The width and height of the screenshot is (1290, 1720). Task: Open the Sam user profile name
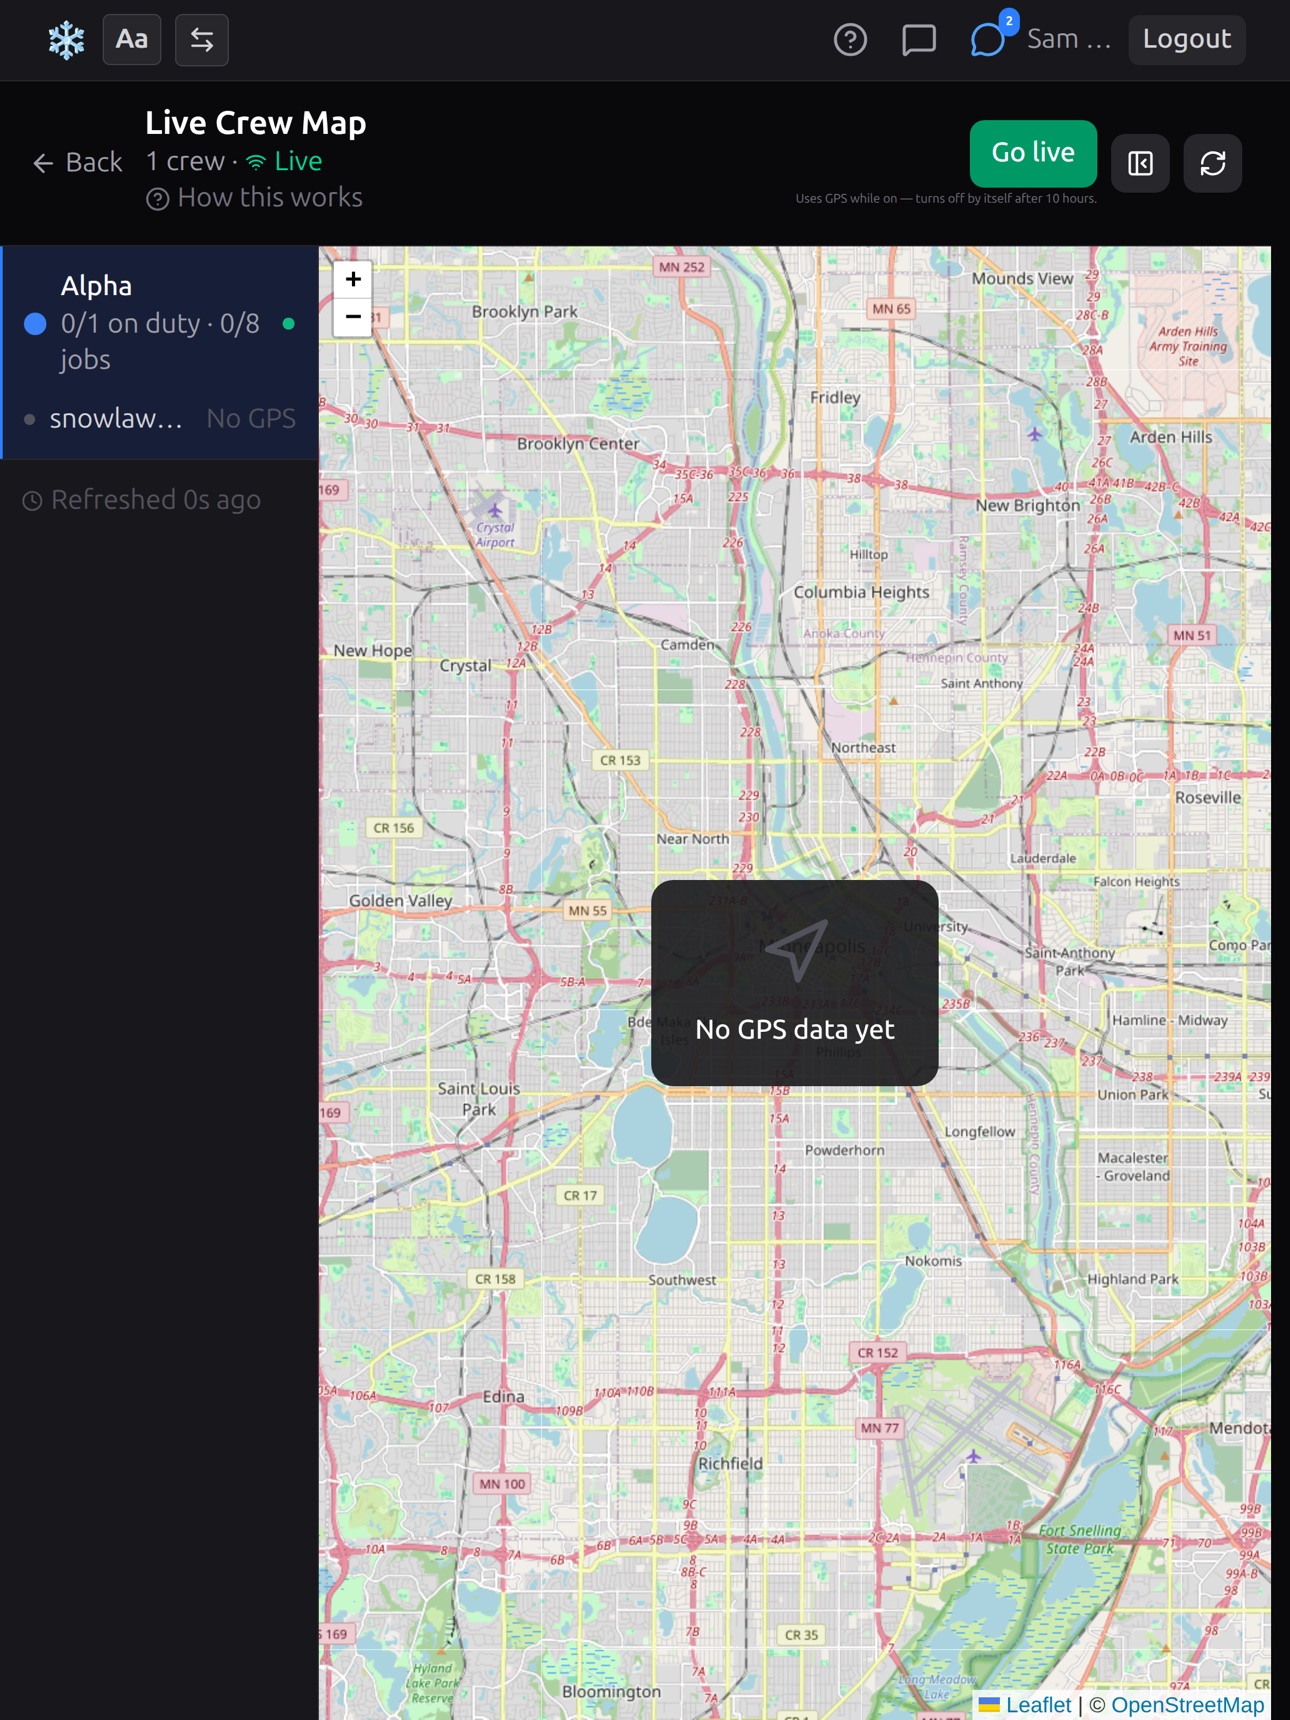click(1069, 40)
